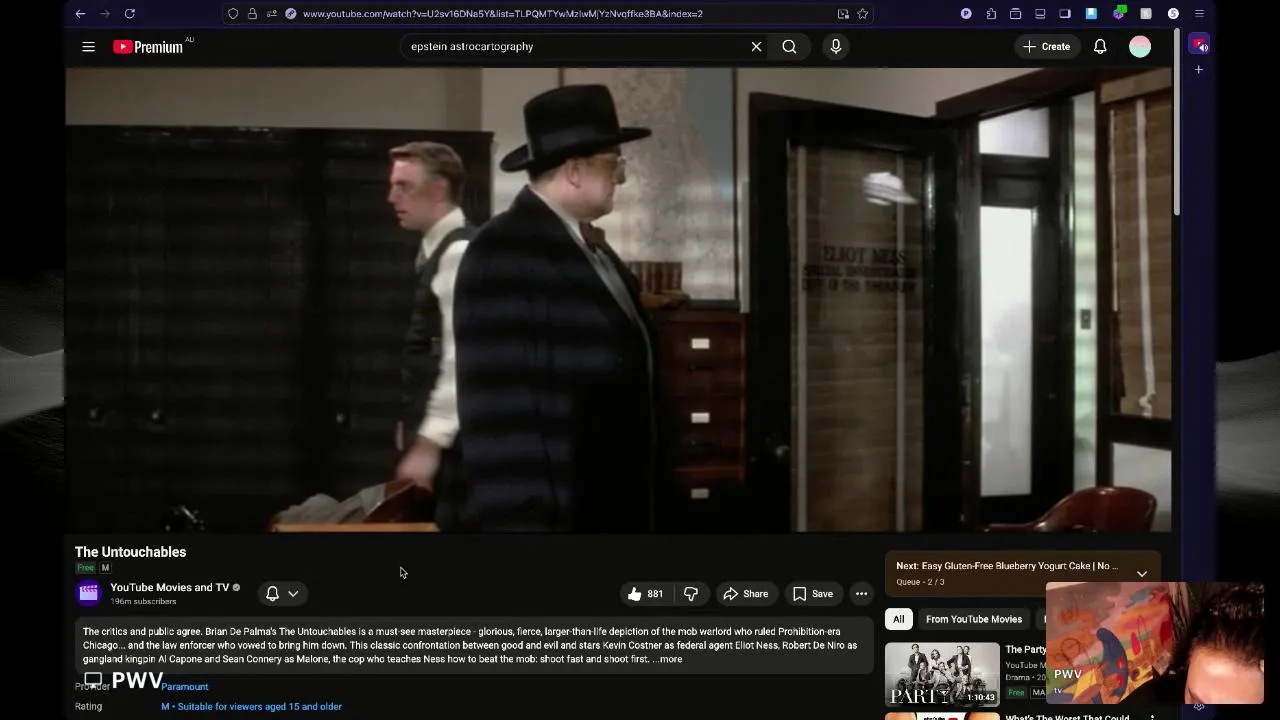Open more actions three-dot menu
The width and height of the screenshot is (1280, 720).
pyautogui.click(x=861, y=594)
